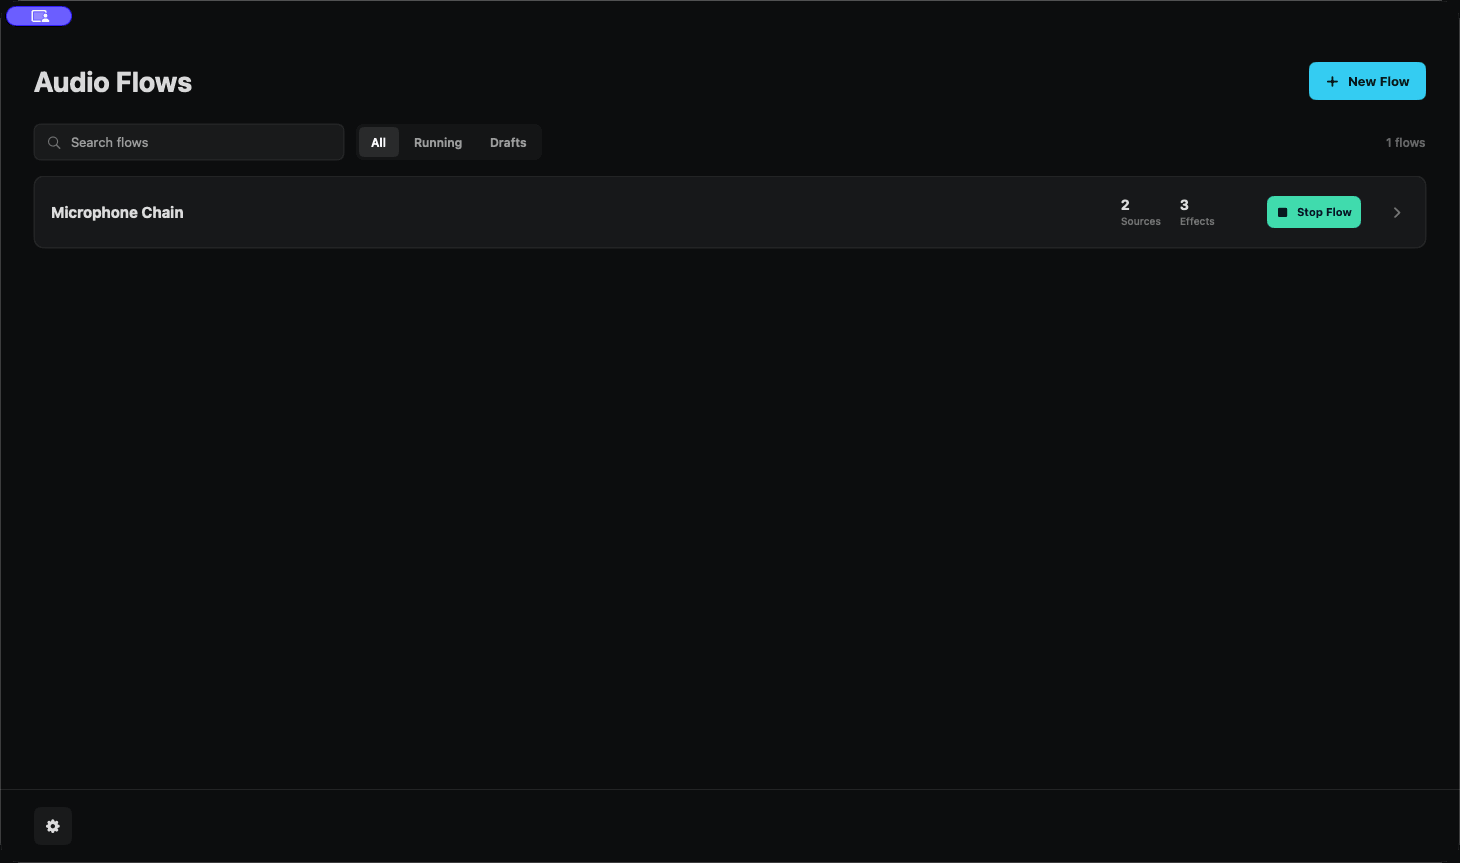Click the magnifier icon in search box
The image size is (1460, 863).
tap(54, 143)
